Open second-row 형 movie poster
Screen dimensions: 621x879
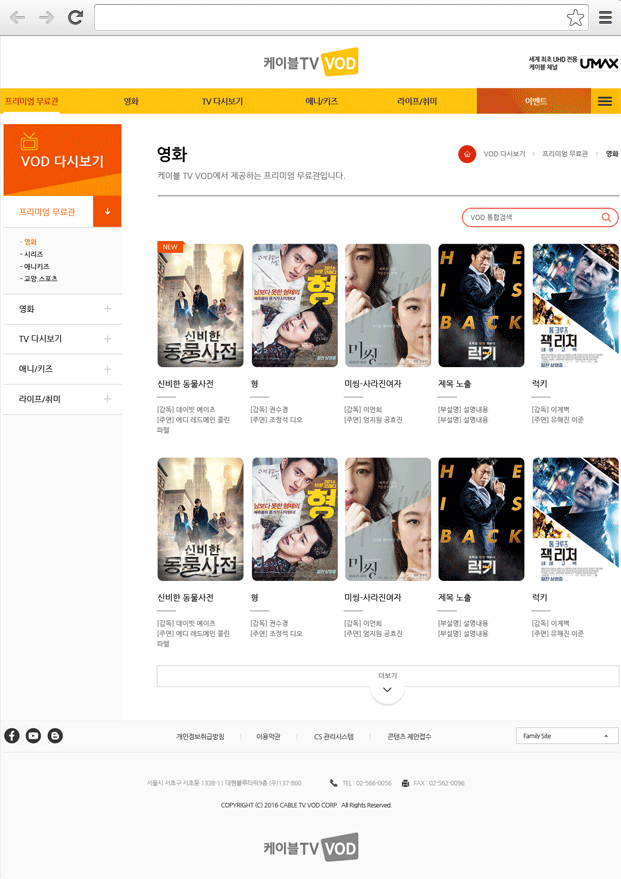(x=295, y=519)
